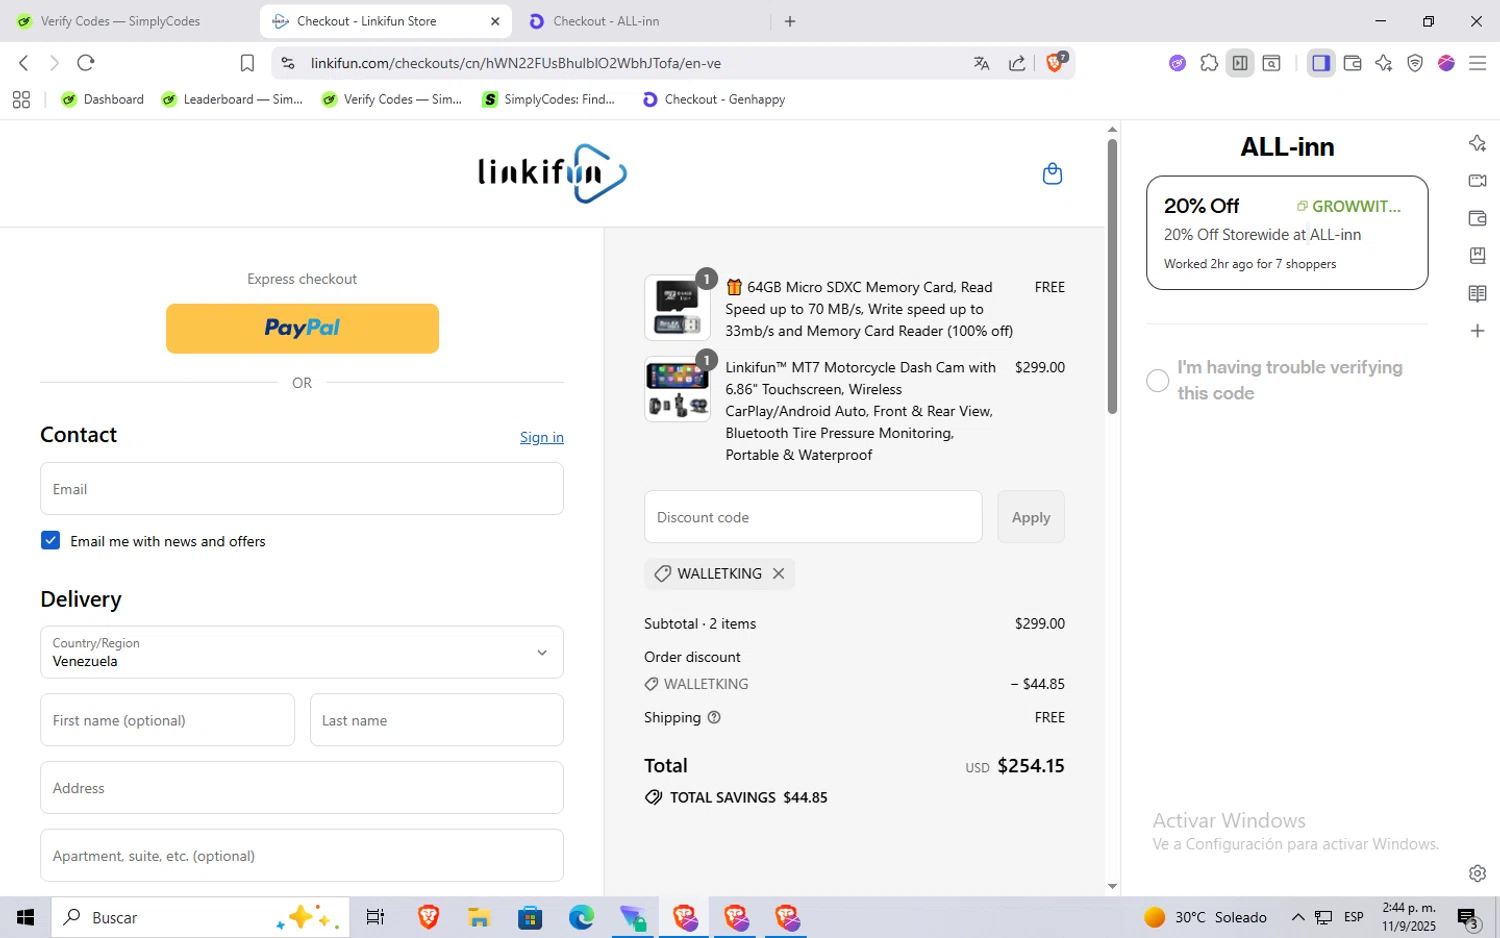
Task: Click the page vertical scrollbar
Action: [1112, 276]
